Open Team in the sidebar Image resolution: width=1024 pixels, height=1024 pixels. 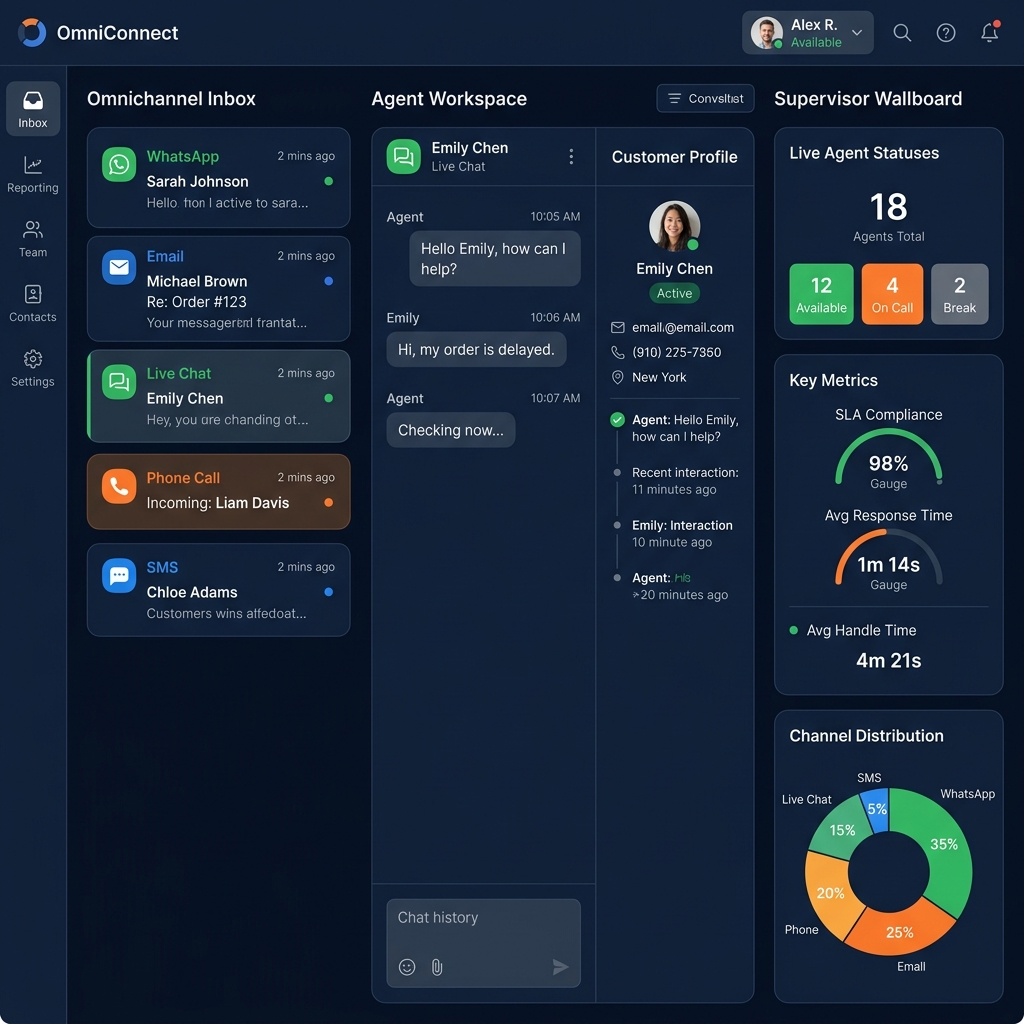pyautogui.click(x=33, y=239)
